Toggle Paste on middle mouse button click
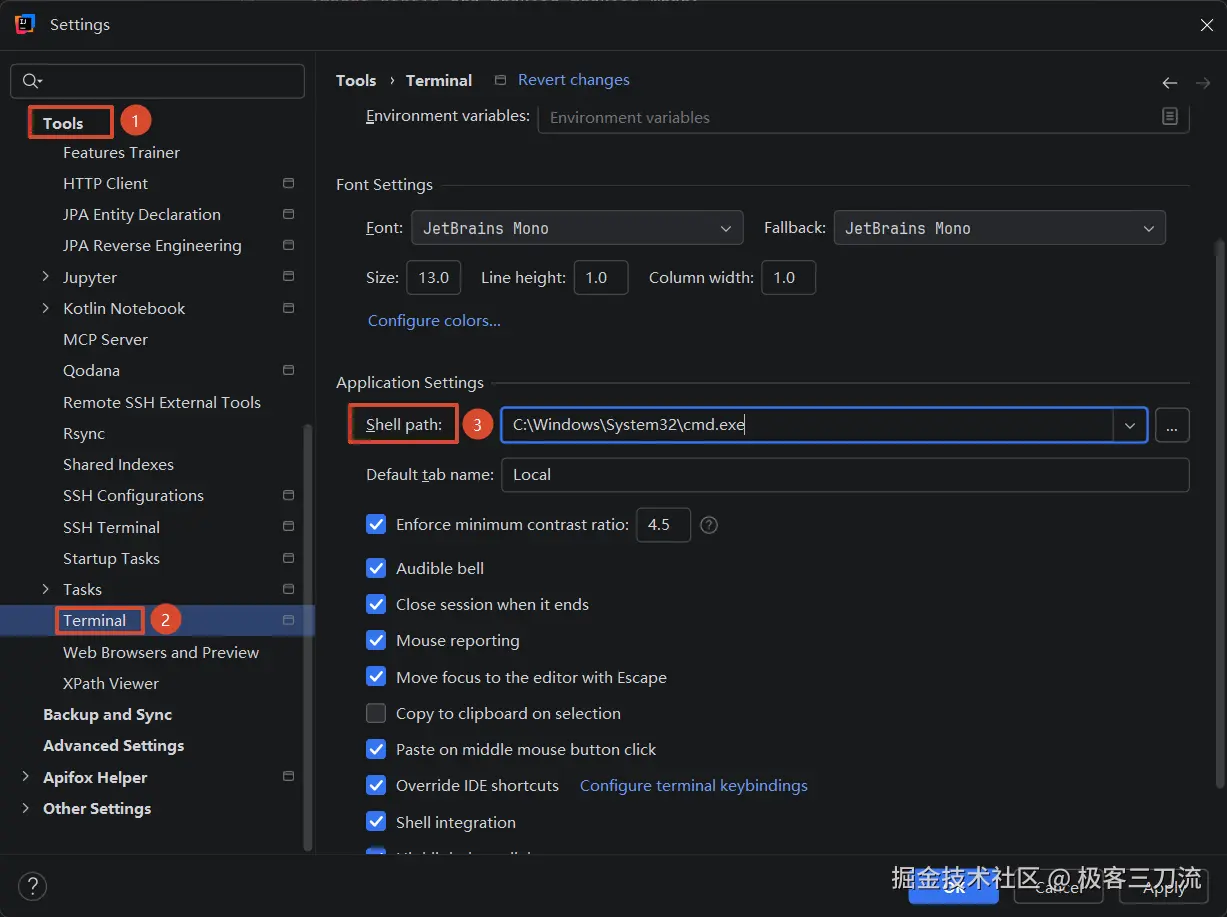The width and height of the screenshot is (1227, 917). (376, 749)
